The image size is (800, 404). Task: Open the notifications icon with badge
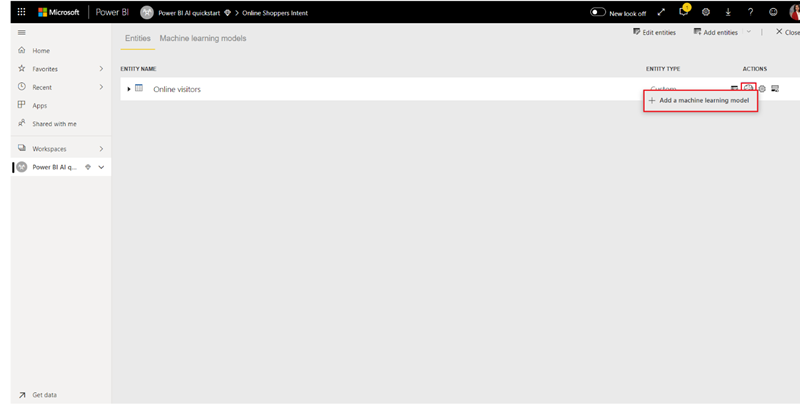pyautogui.click(x=684, y=12)
